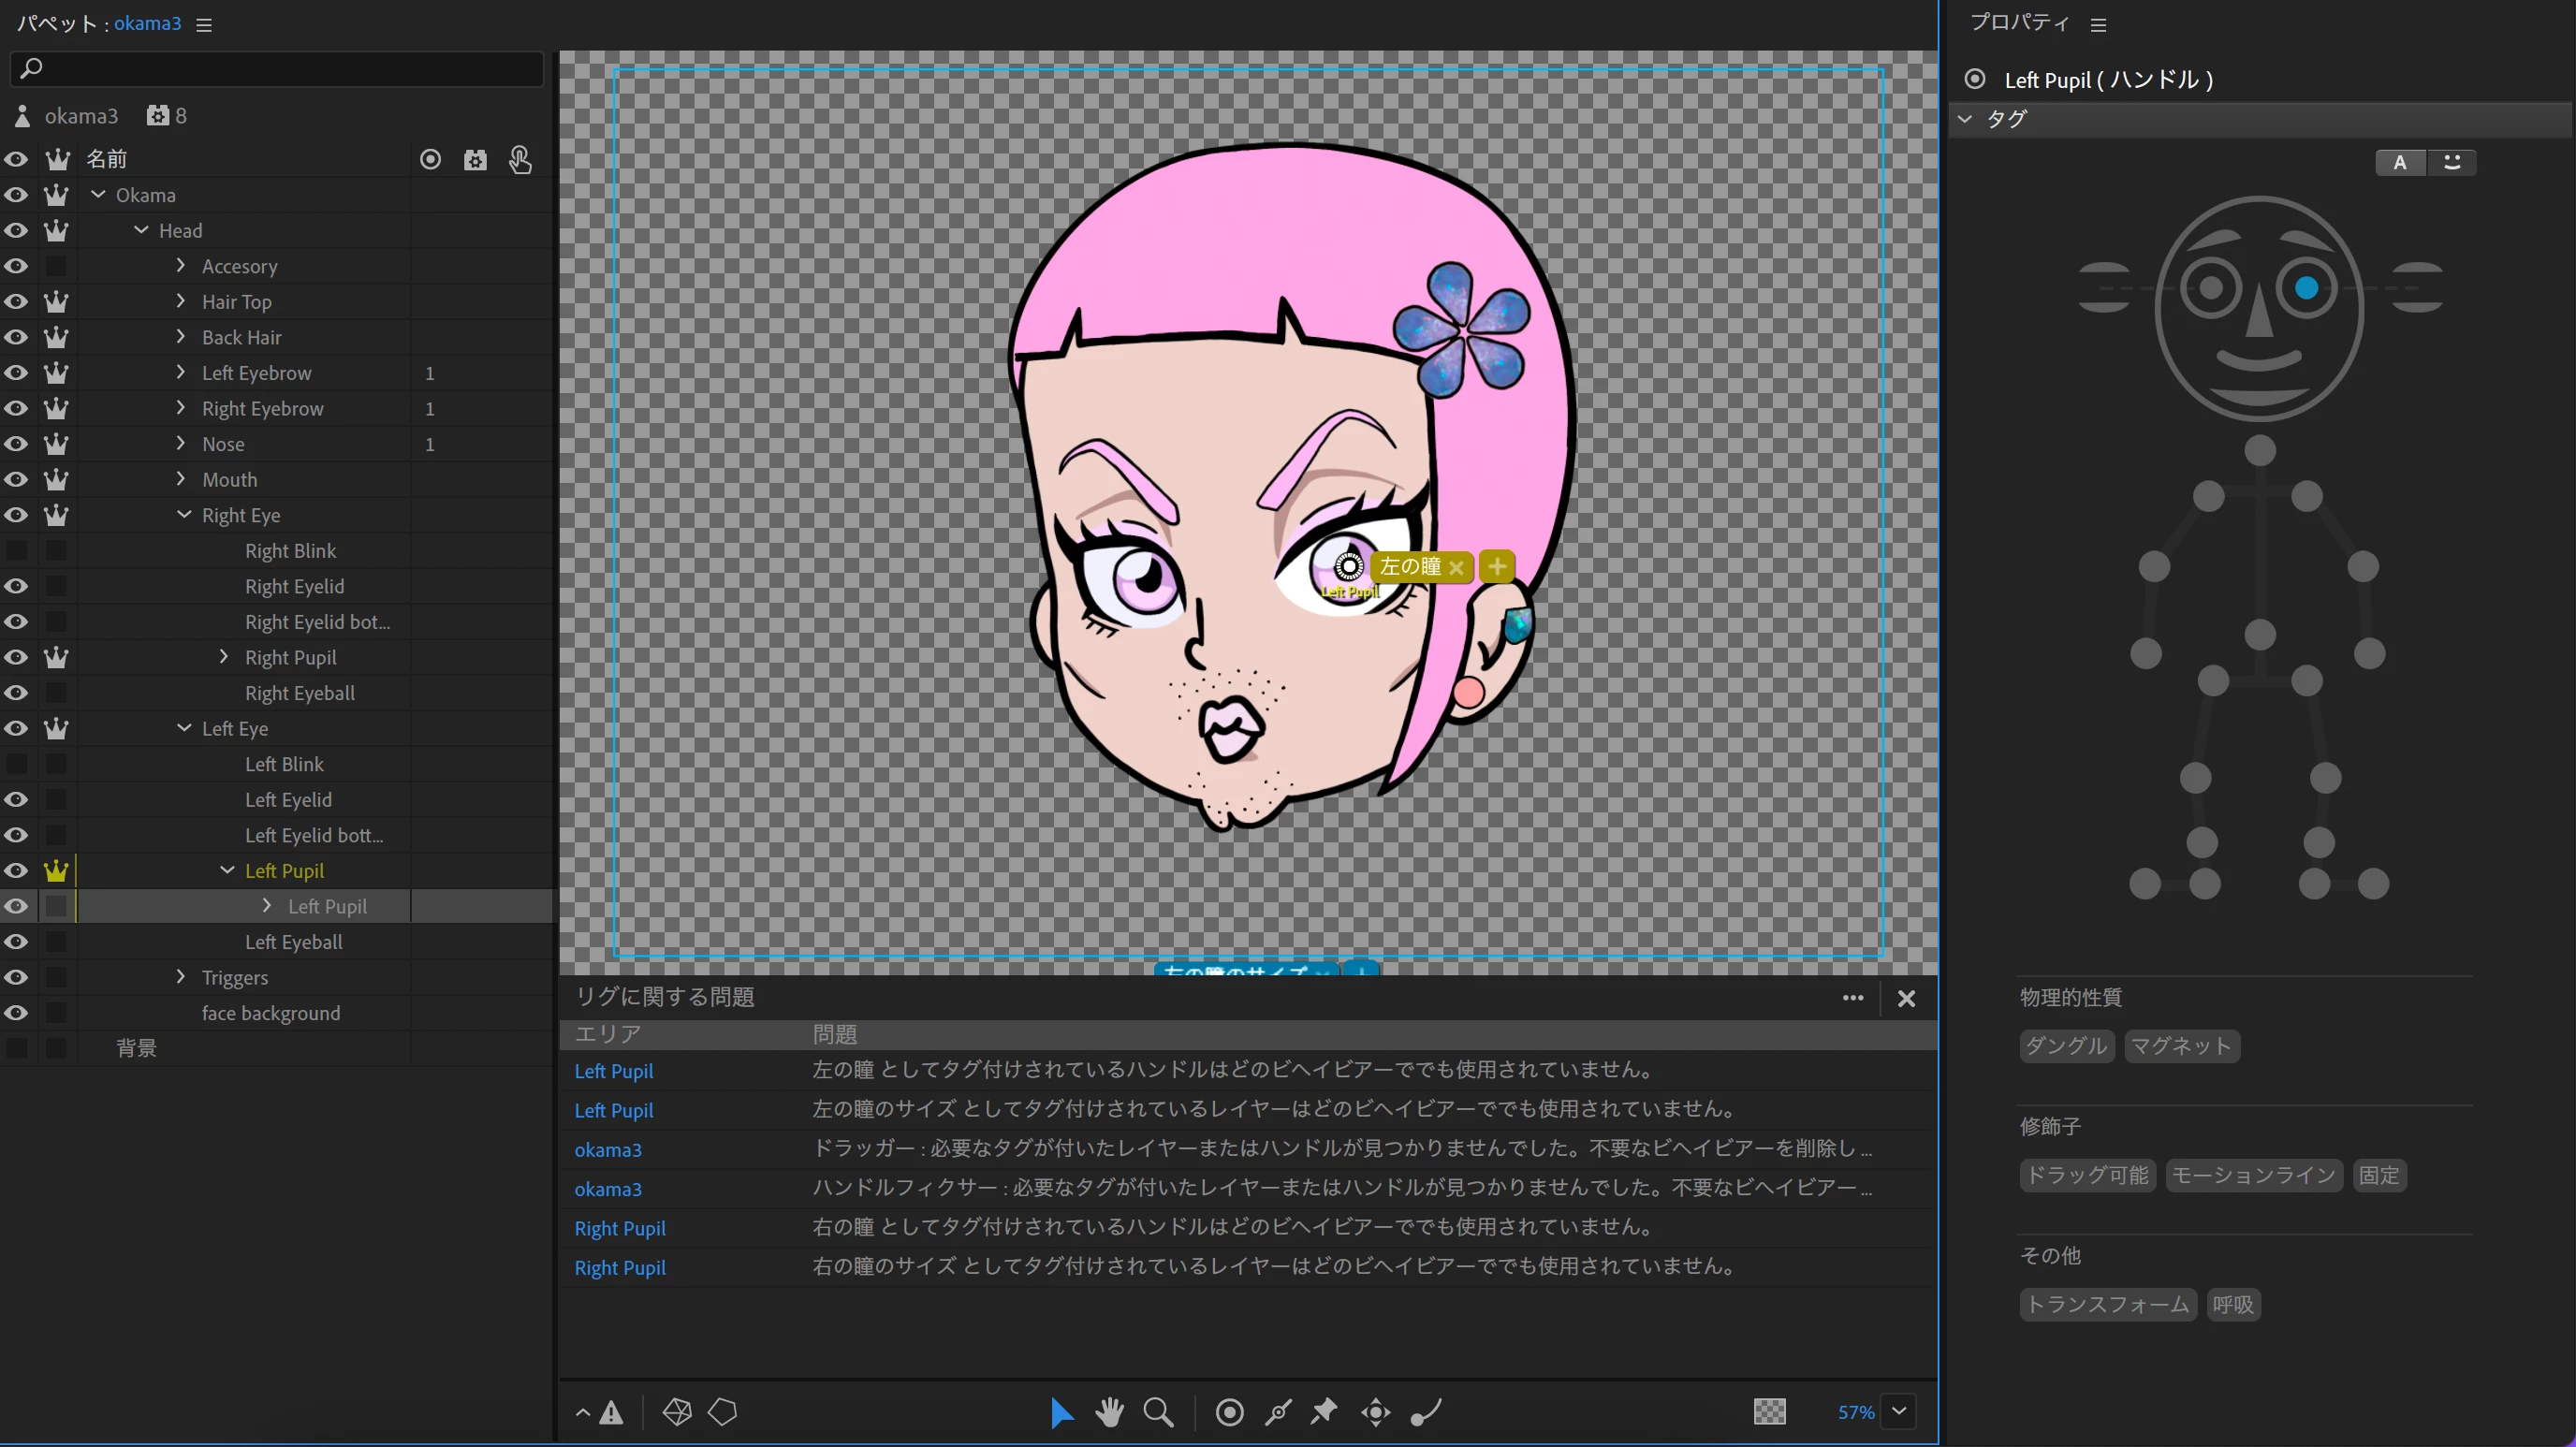Screen dimensions: 2576x1447
Task: Collapse the Right Eye group
Action: pyautogui.click(x=184, y=515)
